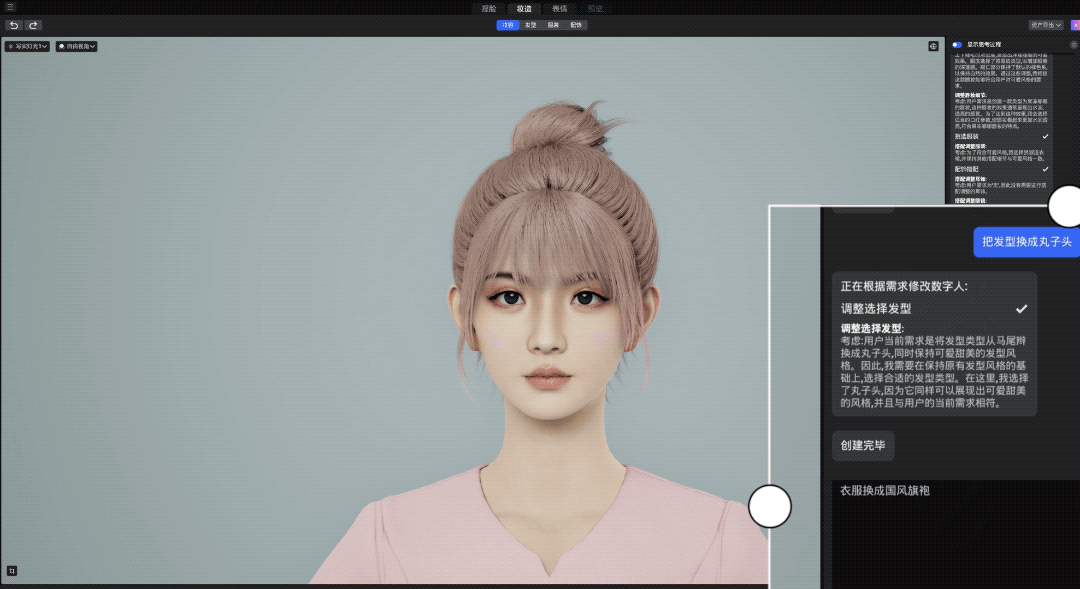Click the purple X icon near 资产导出
The width and height of the screenshot is (1080, 589).
1075,25
